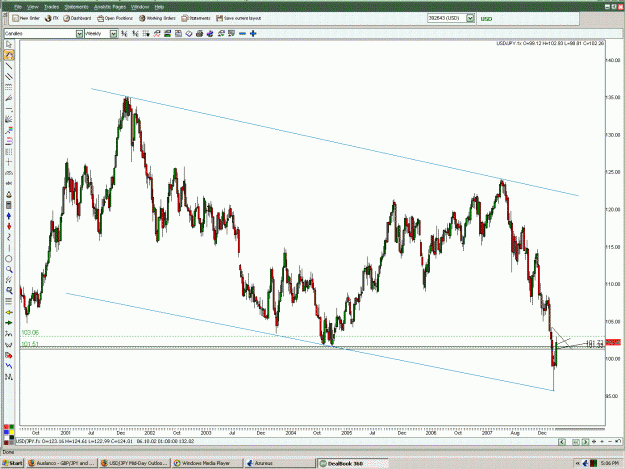The image size is (625, 469).
Task: Select the calculator icon in left toolbar
Action: pos(9,205)
